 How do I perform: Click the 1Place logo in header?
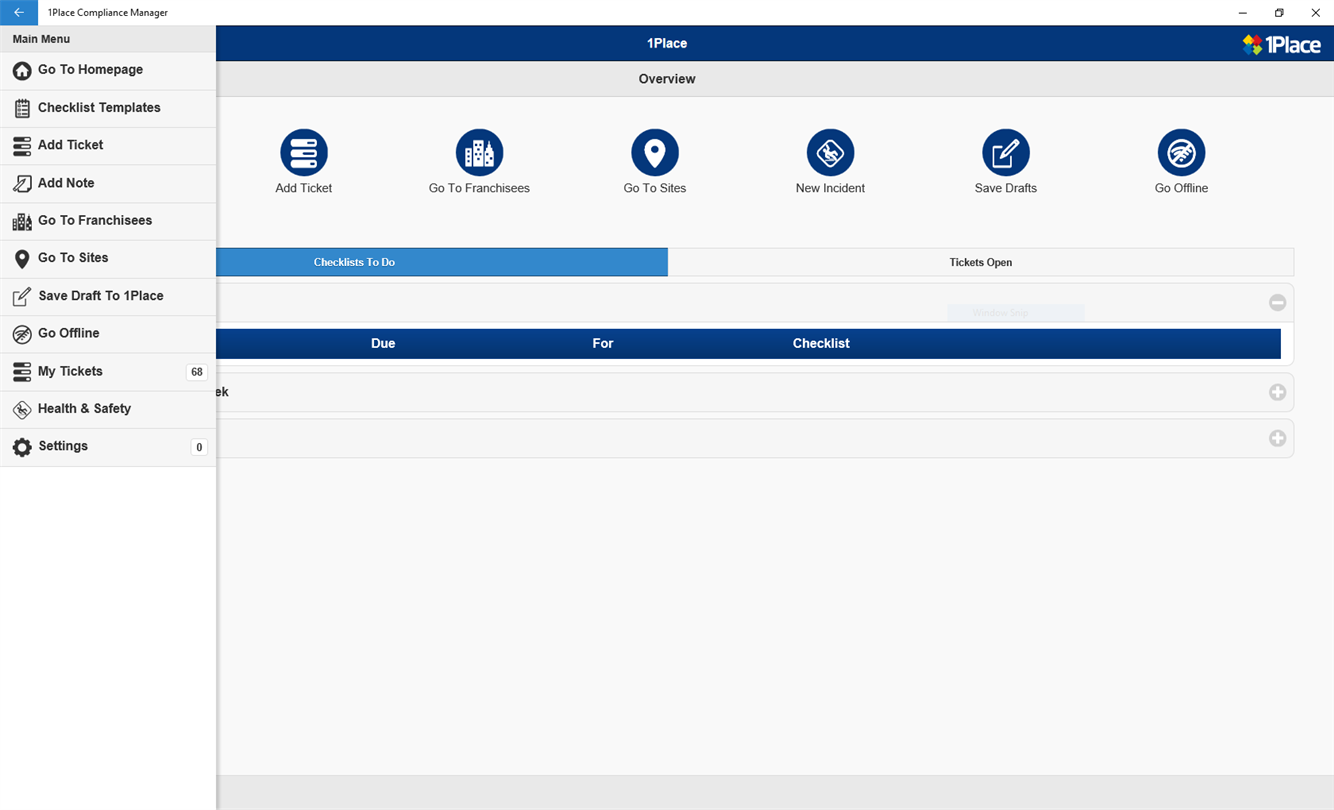1282,44
